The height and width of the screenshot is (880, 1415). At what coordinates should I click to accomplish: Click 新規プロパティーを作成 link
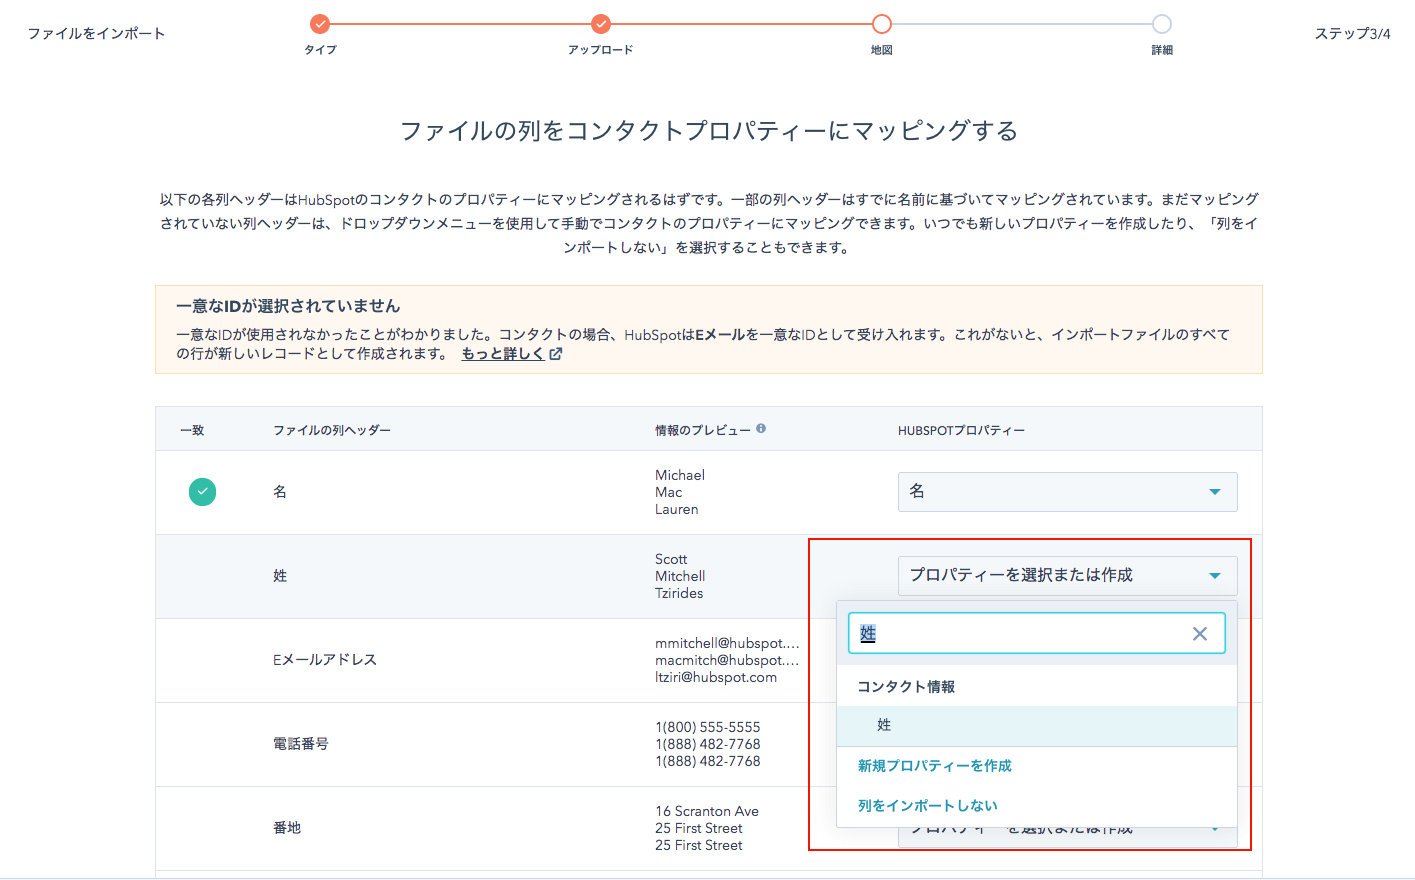tap(934, 766)
